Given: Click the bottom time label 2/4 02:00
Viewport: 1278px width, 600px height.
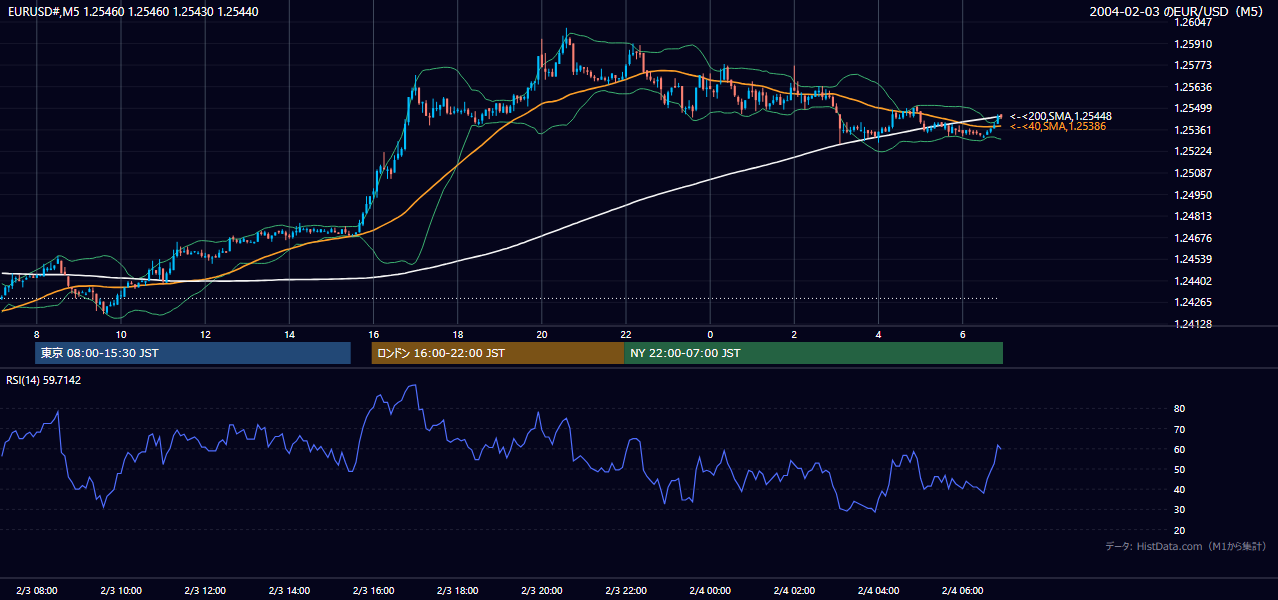Looking at the screenshot, I should click(794, 590).
